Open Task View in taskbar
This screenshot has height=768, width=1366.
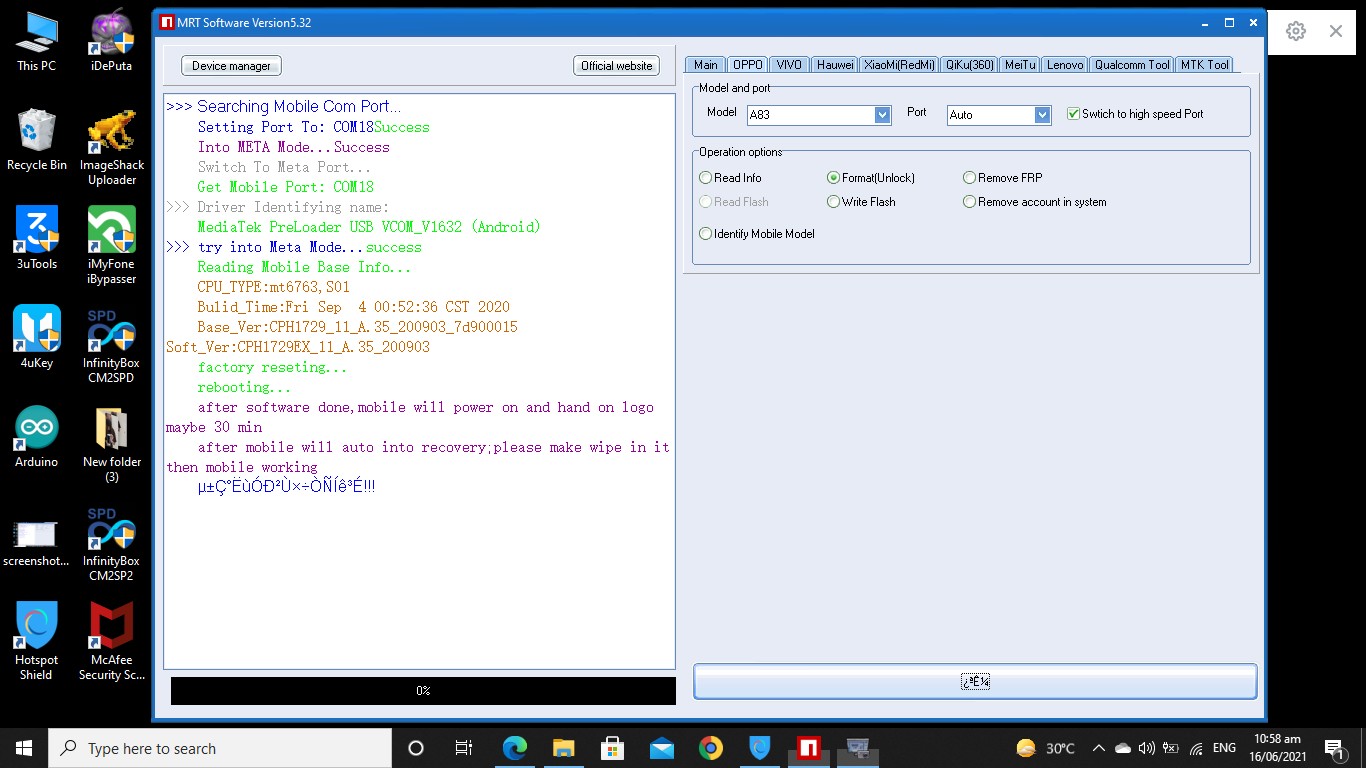[464, 748]
